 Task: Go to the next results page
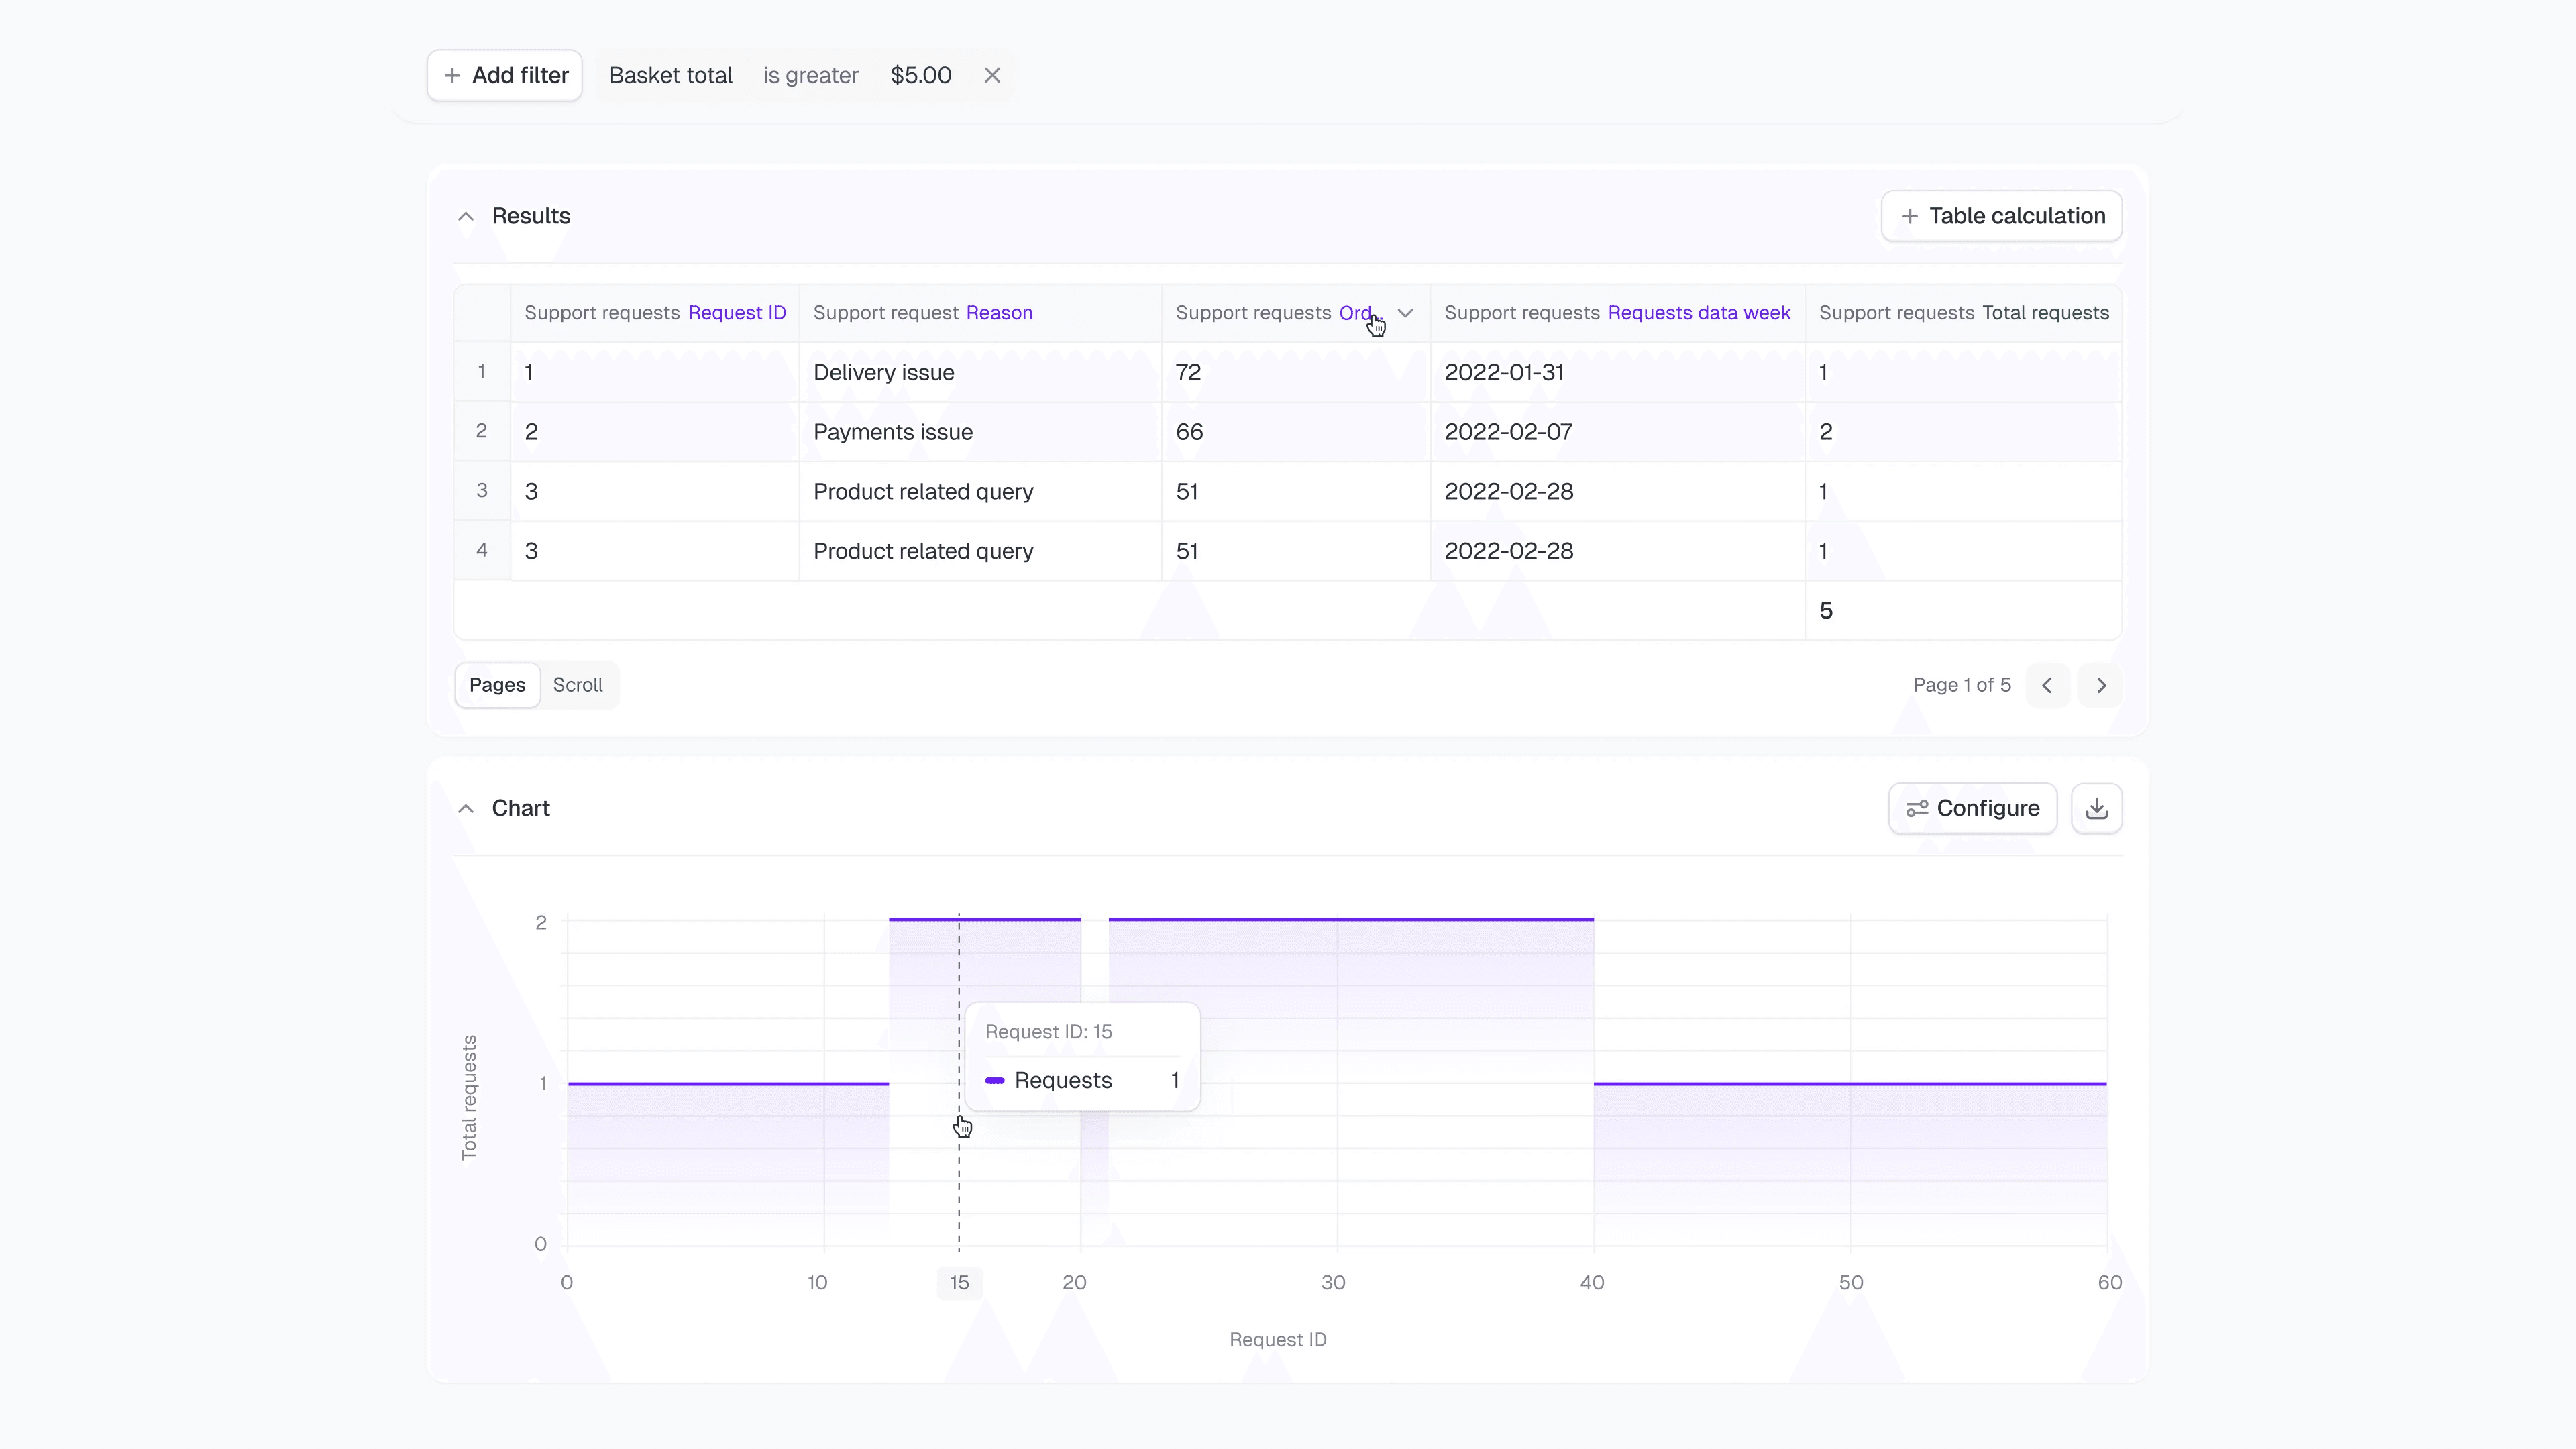click(2100, 685)
